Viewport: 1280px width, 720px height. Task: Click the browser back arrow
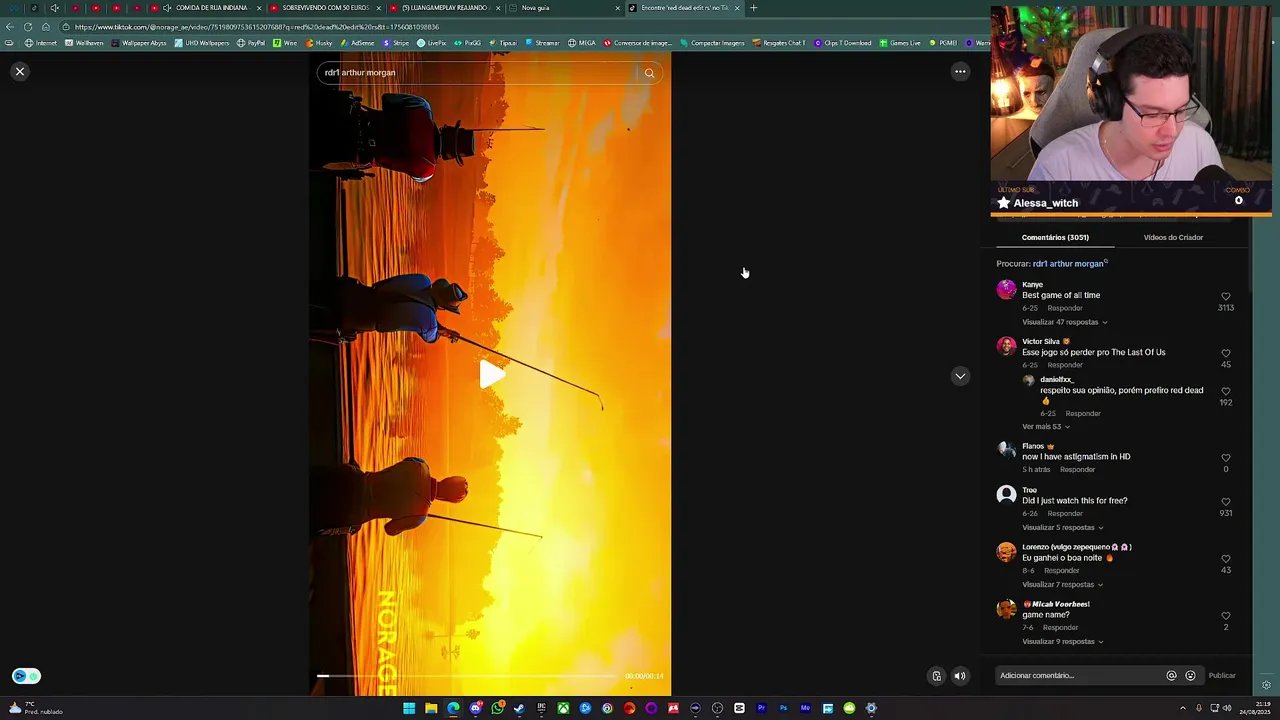click(10, 27)
